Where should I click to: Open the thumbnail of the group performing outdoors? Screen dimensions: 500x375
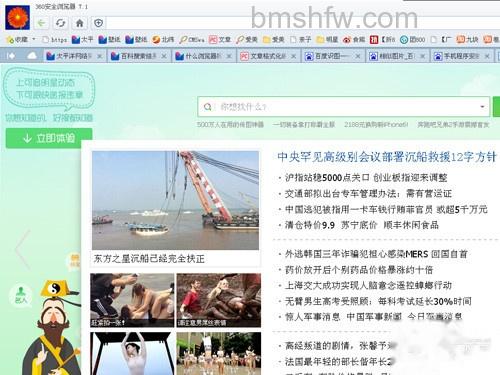point(218,353)
